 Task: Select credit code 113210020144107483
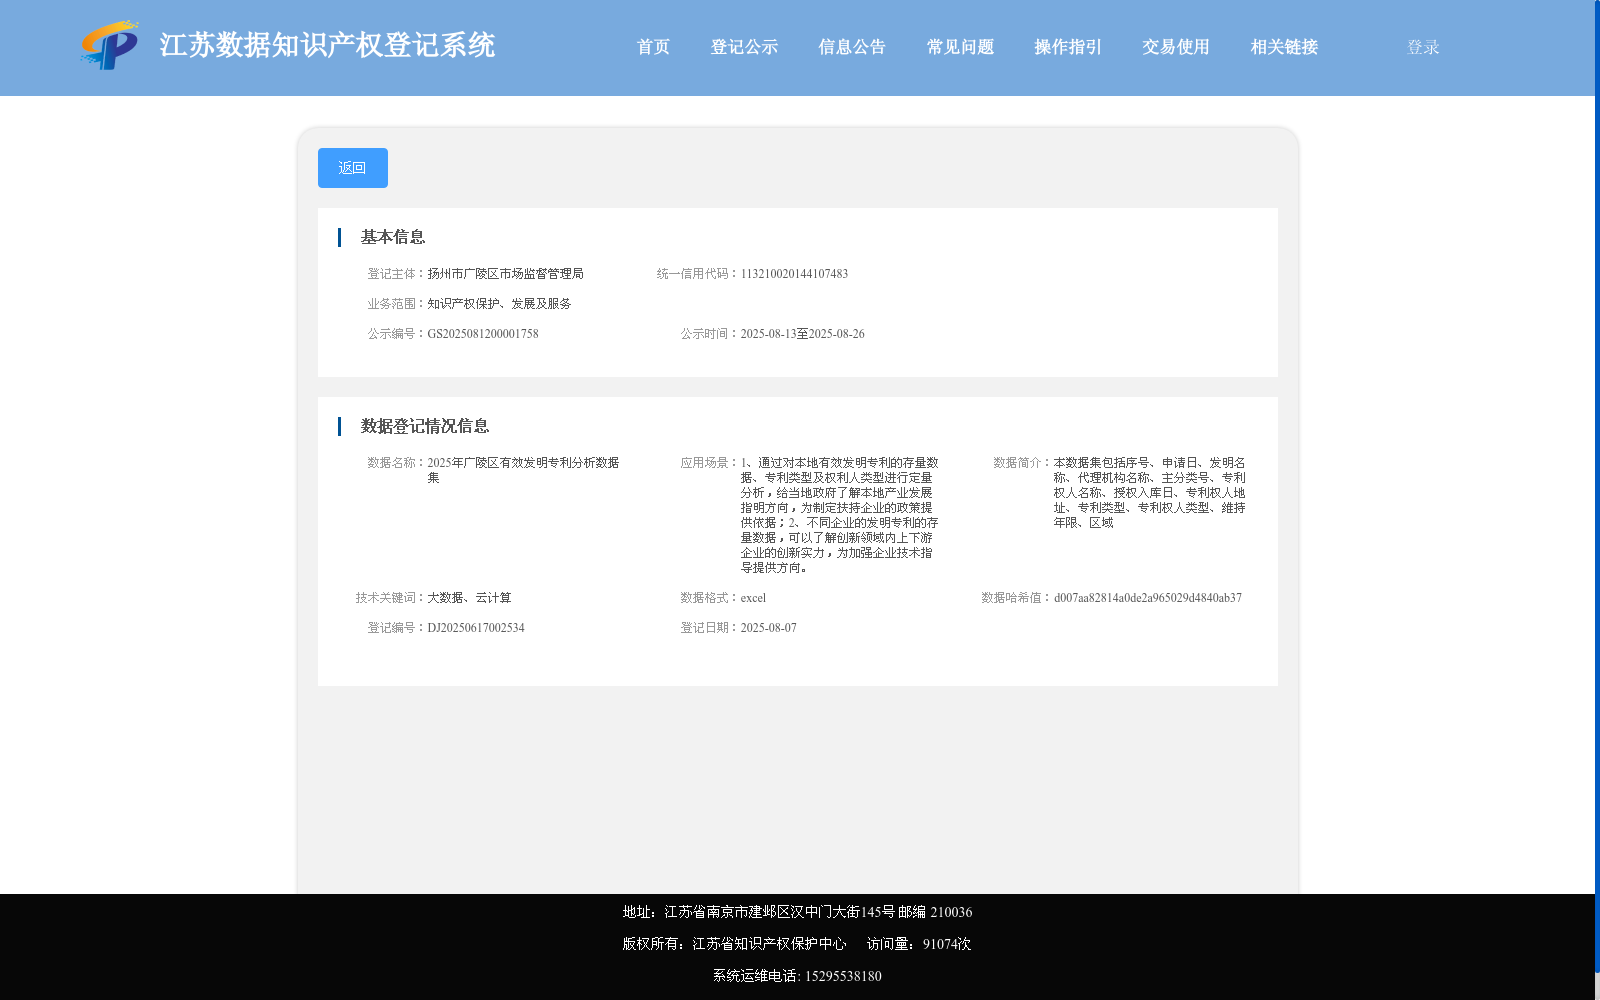(794, 274)
